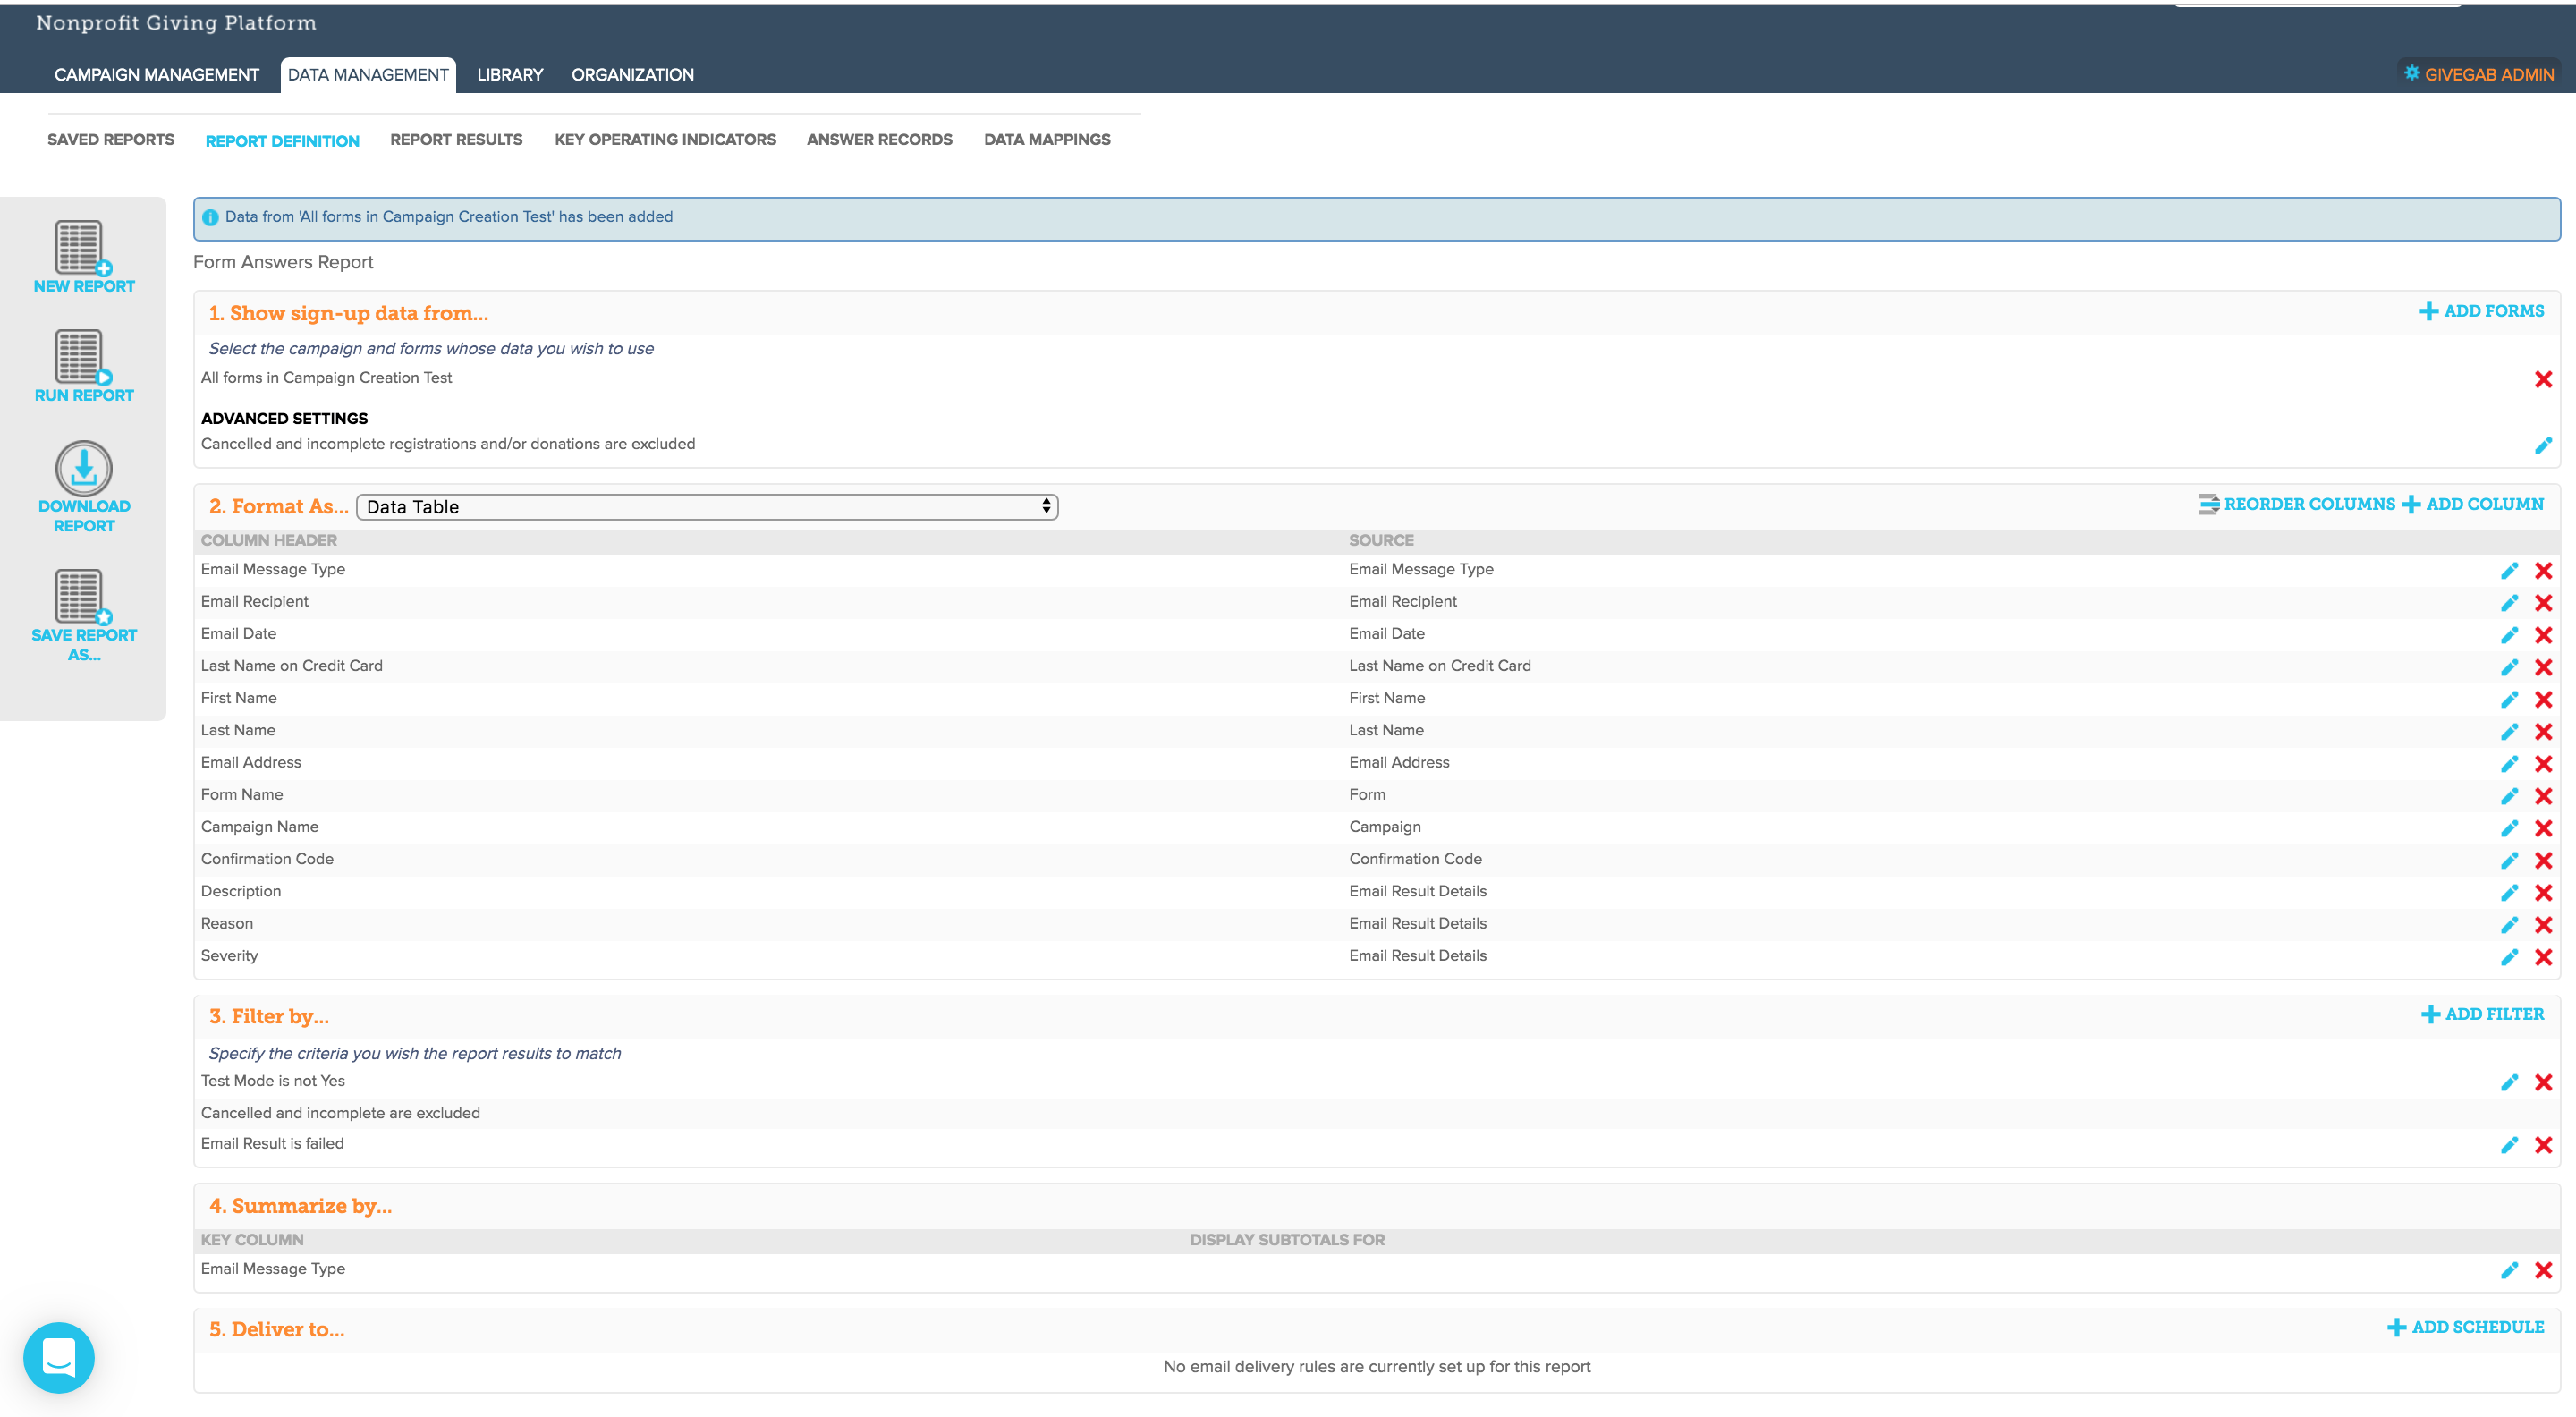Open Key Operating Indicators

pos(665,140)
